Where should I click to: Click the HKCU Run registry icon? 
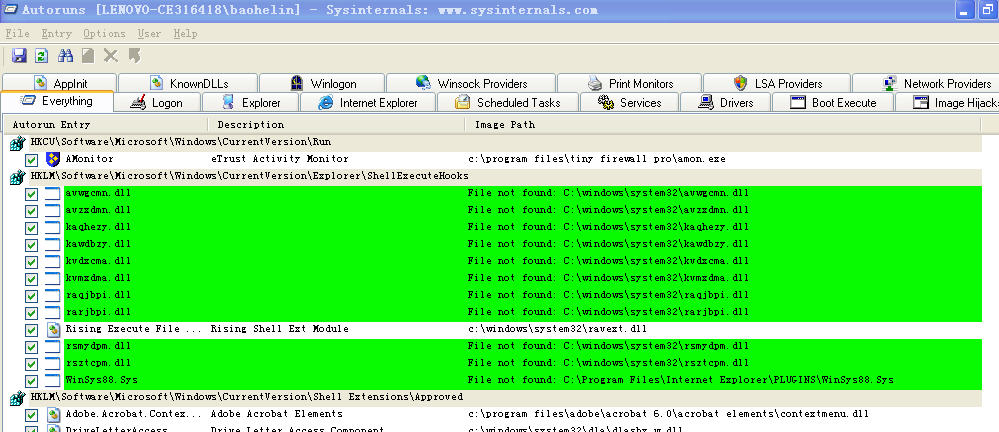tap(17, 144)
